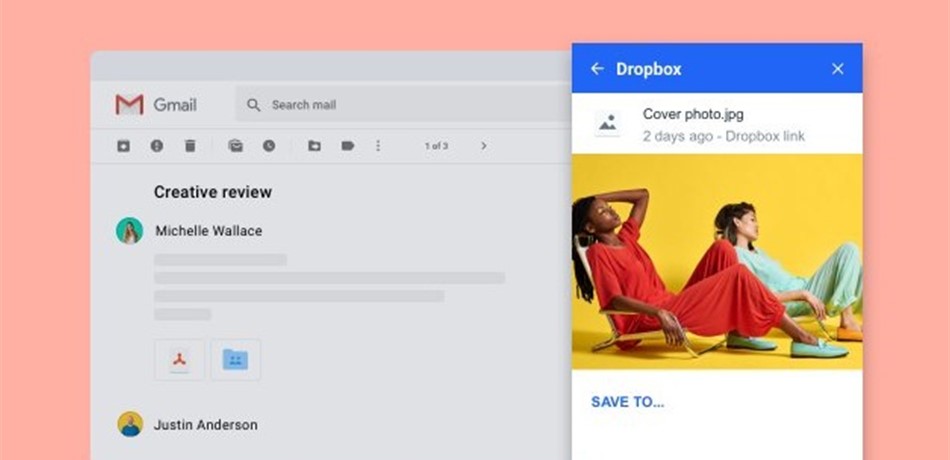Open the shared folder attachment thumbnail
The height and width of the screenshot is (460, 950).
(236, 360)
